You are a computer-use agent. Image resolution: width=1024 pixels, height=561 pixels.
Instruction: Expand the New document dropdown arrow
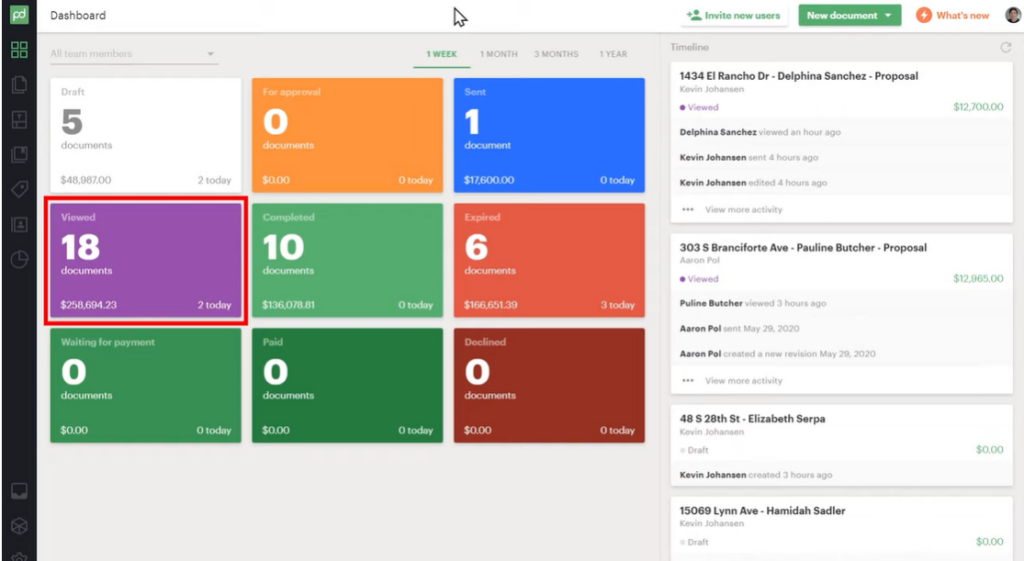coord(888,15)
